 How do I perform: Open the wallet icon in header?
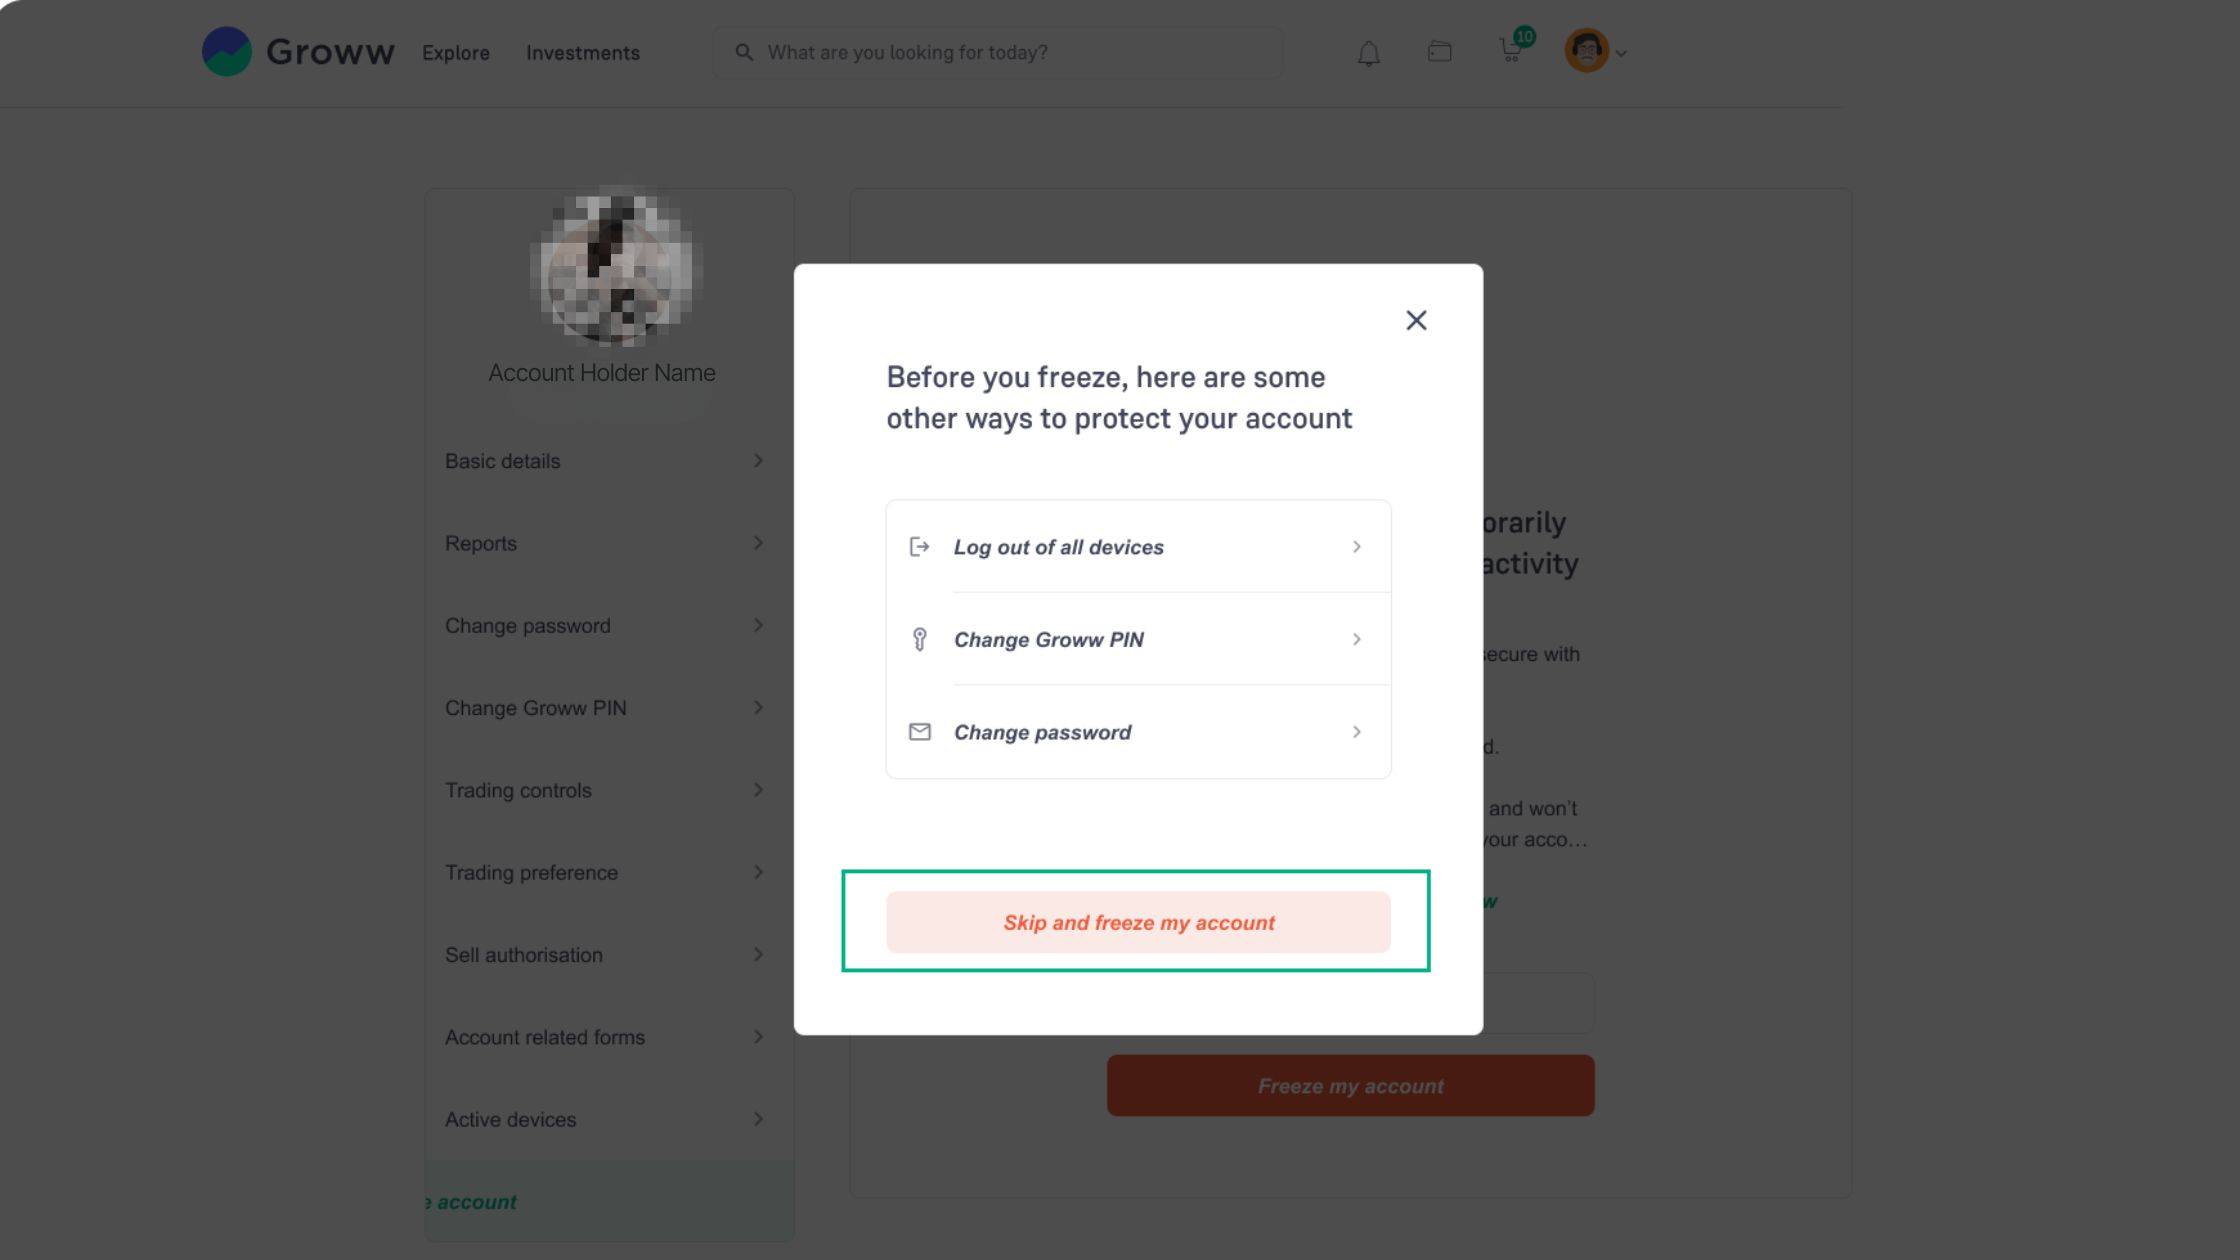click(1439, 51)
